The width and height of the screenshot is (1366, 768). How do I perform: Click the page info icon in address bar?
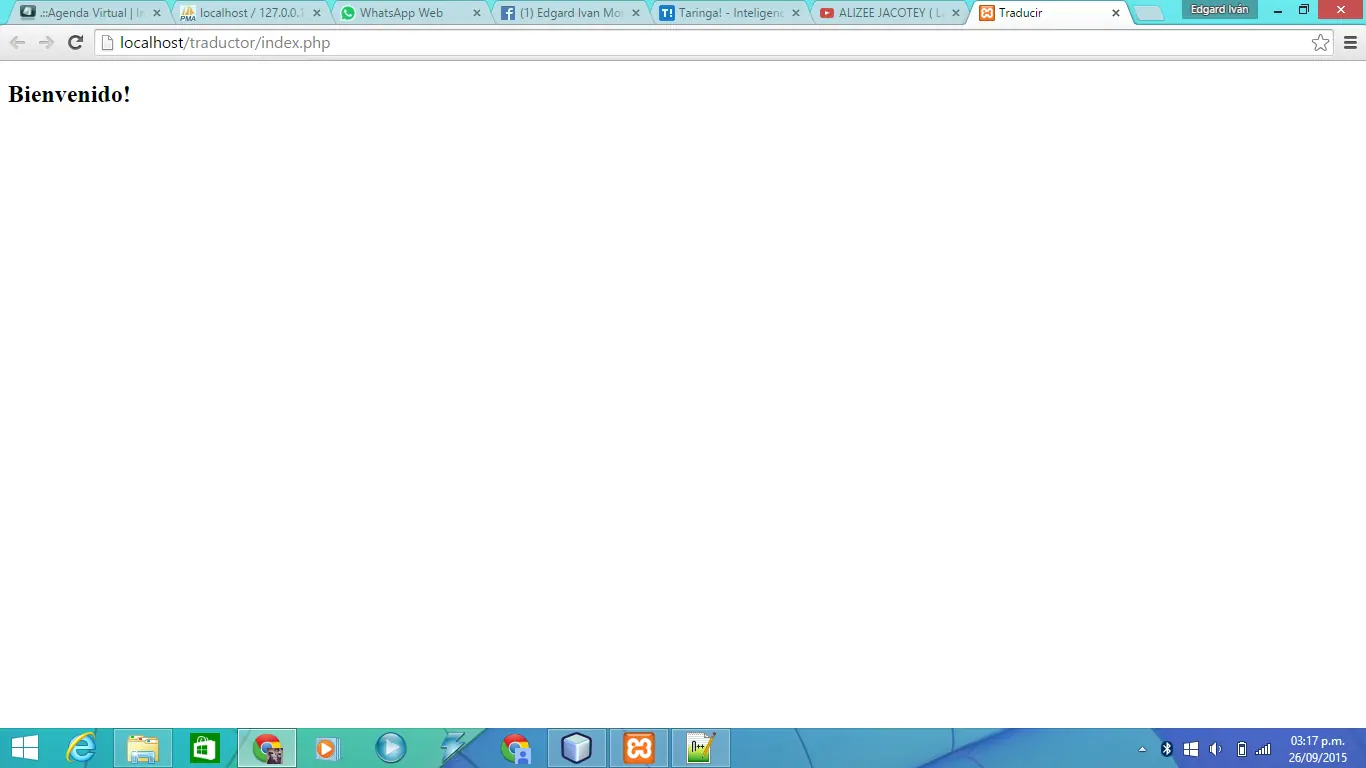pyautogui.click(x=107, y=43)
